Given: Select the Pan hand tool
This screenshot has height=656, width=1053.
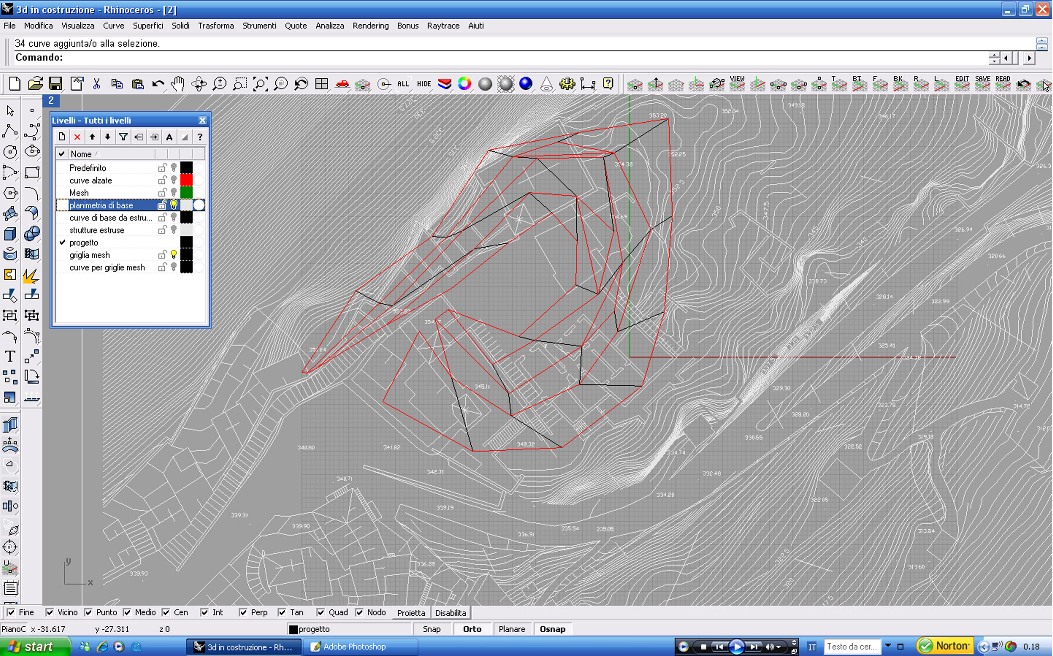Looking at the screenshot, I should [177, 84].
